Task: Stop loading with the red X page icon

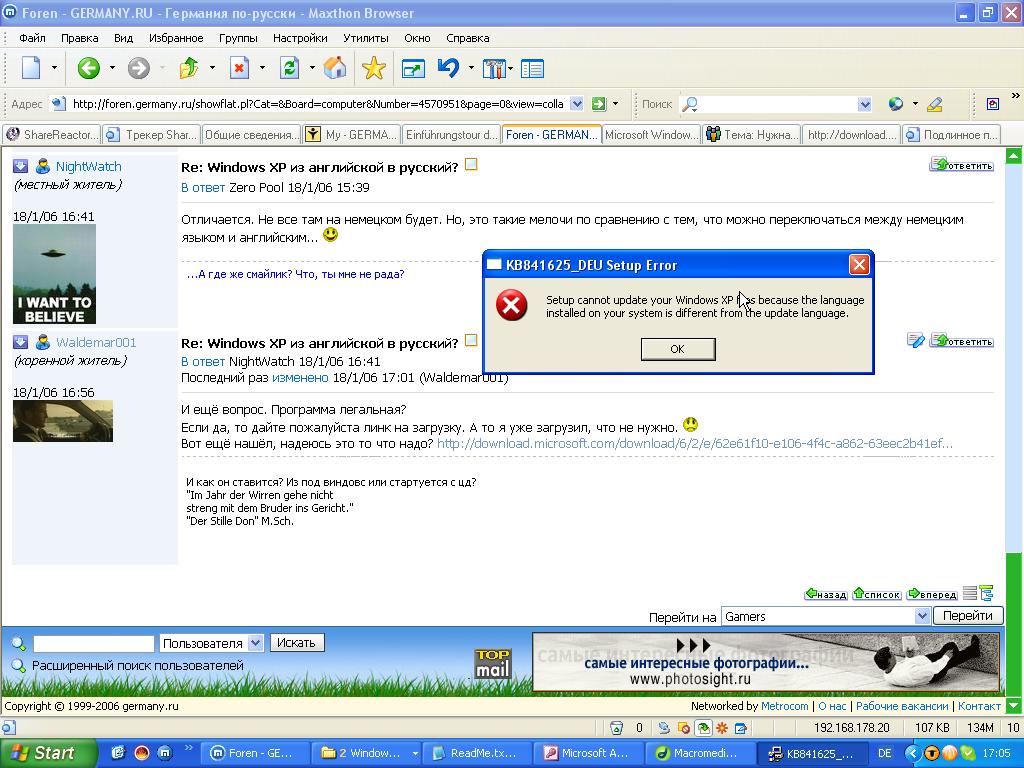Action: tap(240, 67)
